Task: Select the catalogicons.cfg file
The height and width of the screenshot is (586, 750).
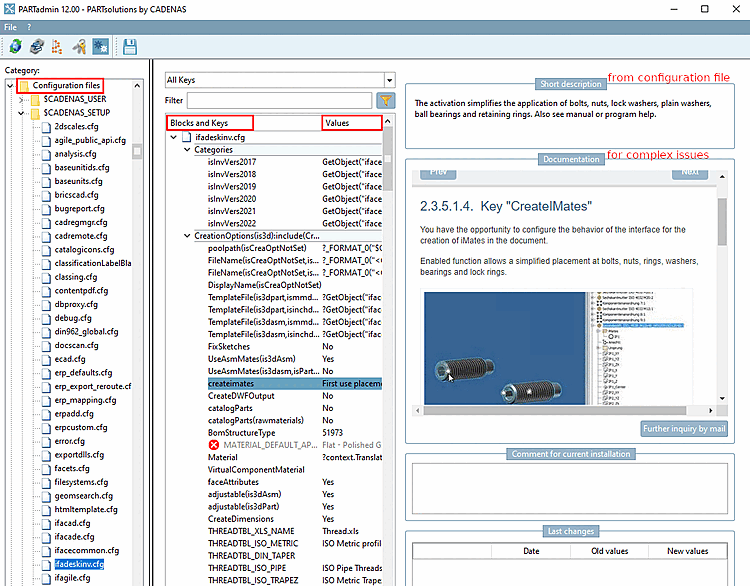Action: coord(84,250)
